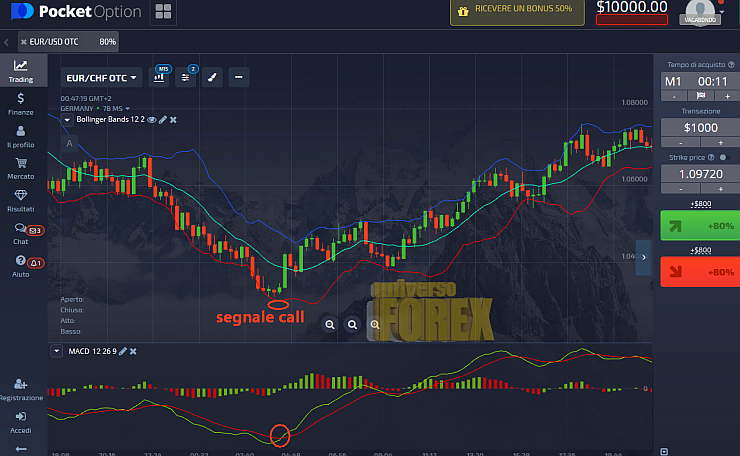Viewport: 740px width, 456px height.
Task: Open chart type M5 candle button
Action: (160, 77)
